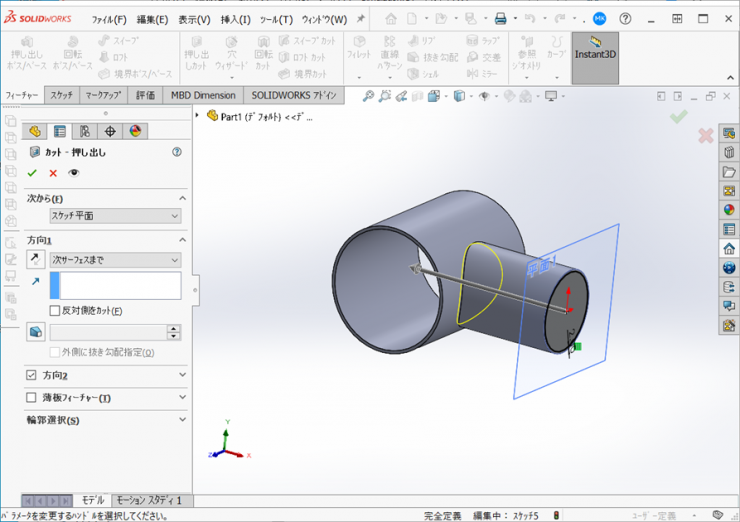Click the blue face selection box
The width and height of the screenshot is (740, 522).
115,286
